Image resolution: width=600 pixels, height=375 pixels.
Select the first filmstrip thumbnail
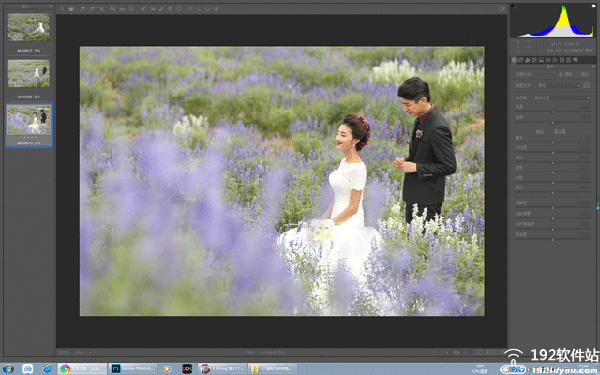[29, 27]
